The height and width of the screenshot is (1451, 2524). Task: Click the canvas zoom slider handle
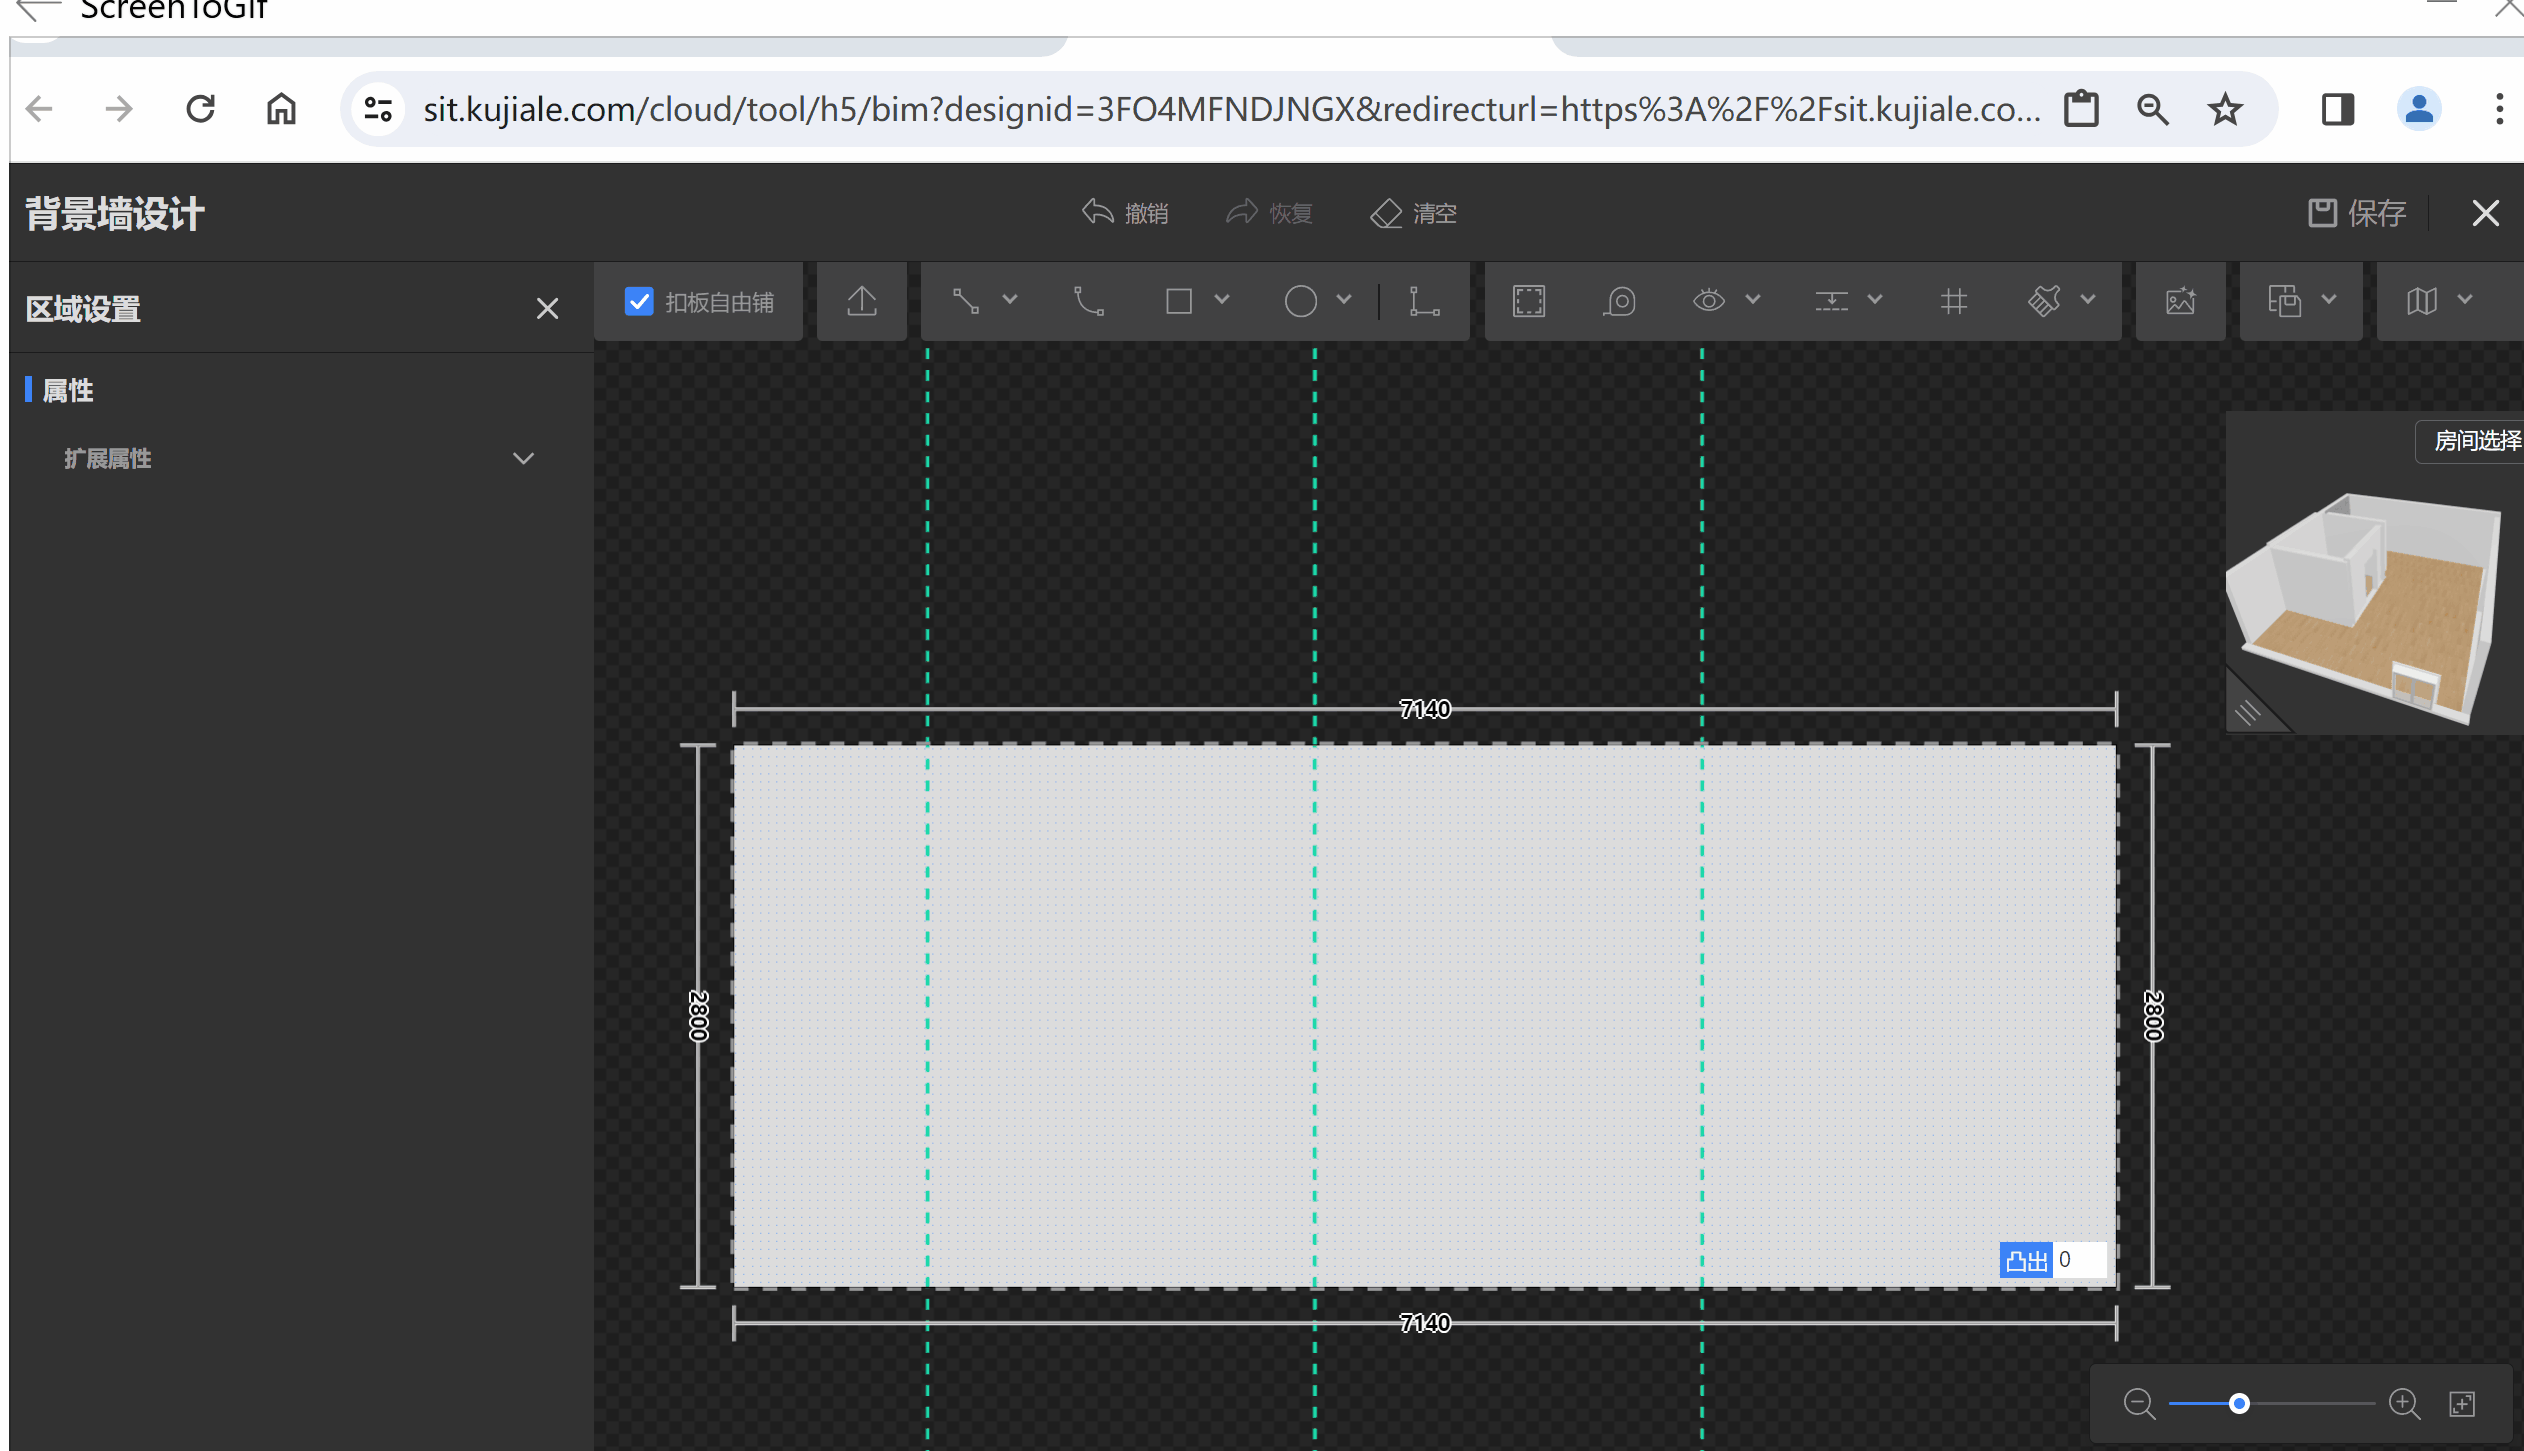(x=2239, y=1403)
